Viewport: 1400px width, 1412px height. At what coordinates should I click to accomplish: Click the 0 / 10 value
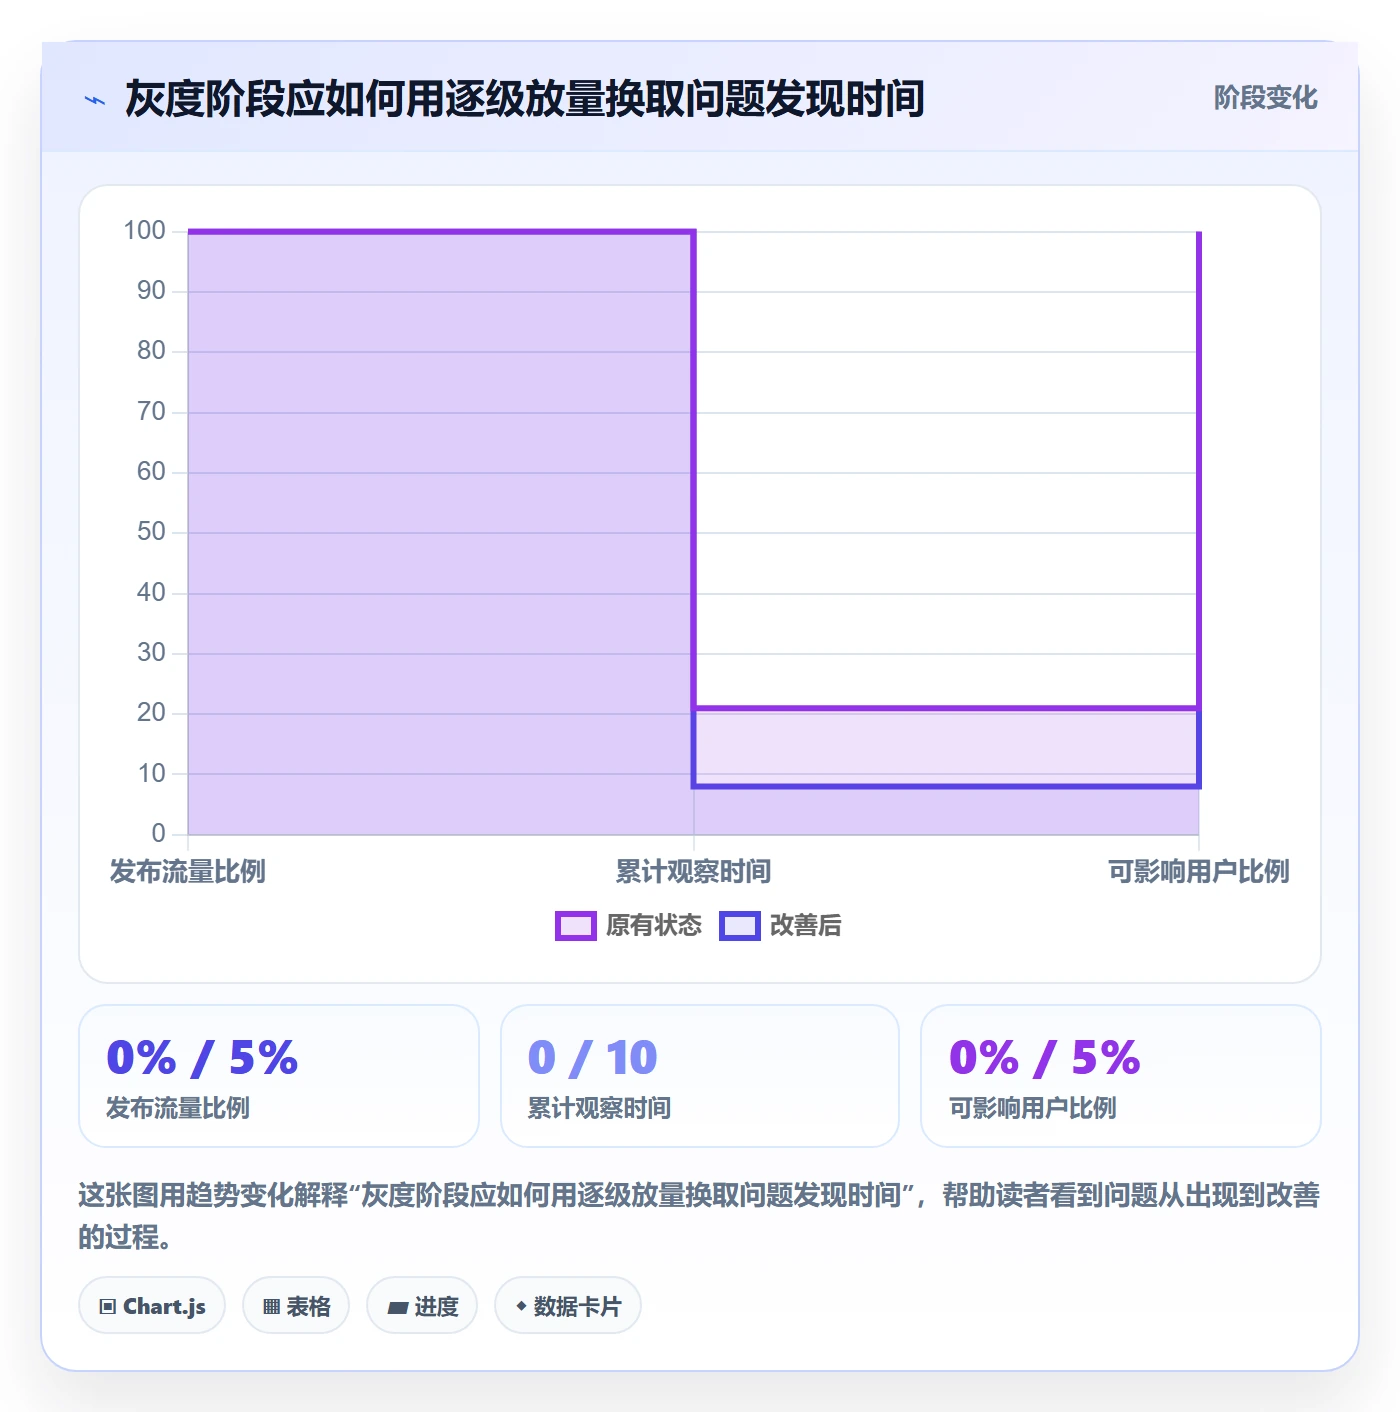click(592, 1057)
